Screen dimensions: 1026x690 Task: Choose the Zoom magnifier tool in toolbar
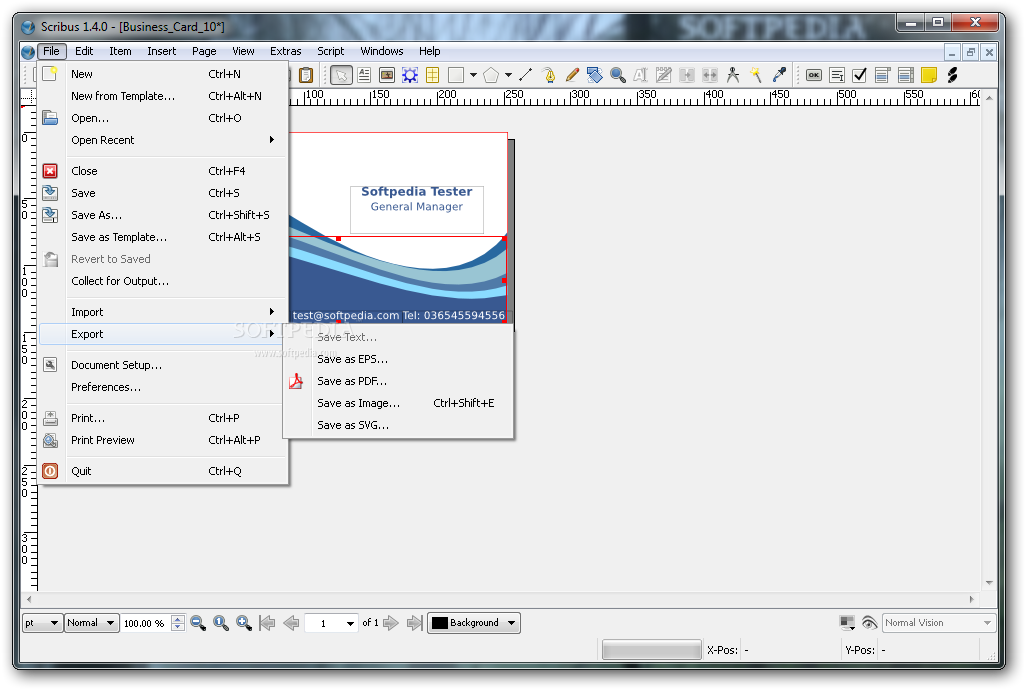point(618,75)
